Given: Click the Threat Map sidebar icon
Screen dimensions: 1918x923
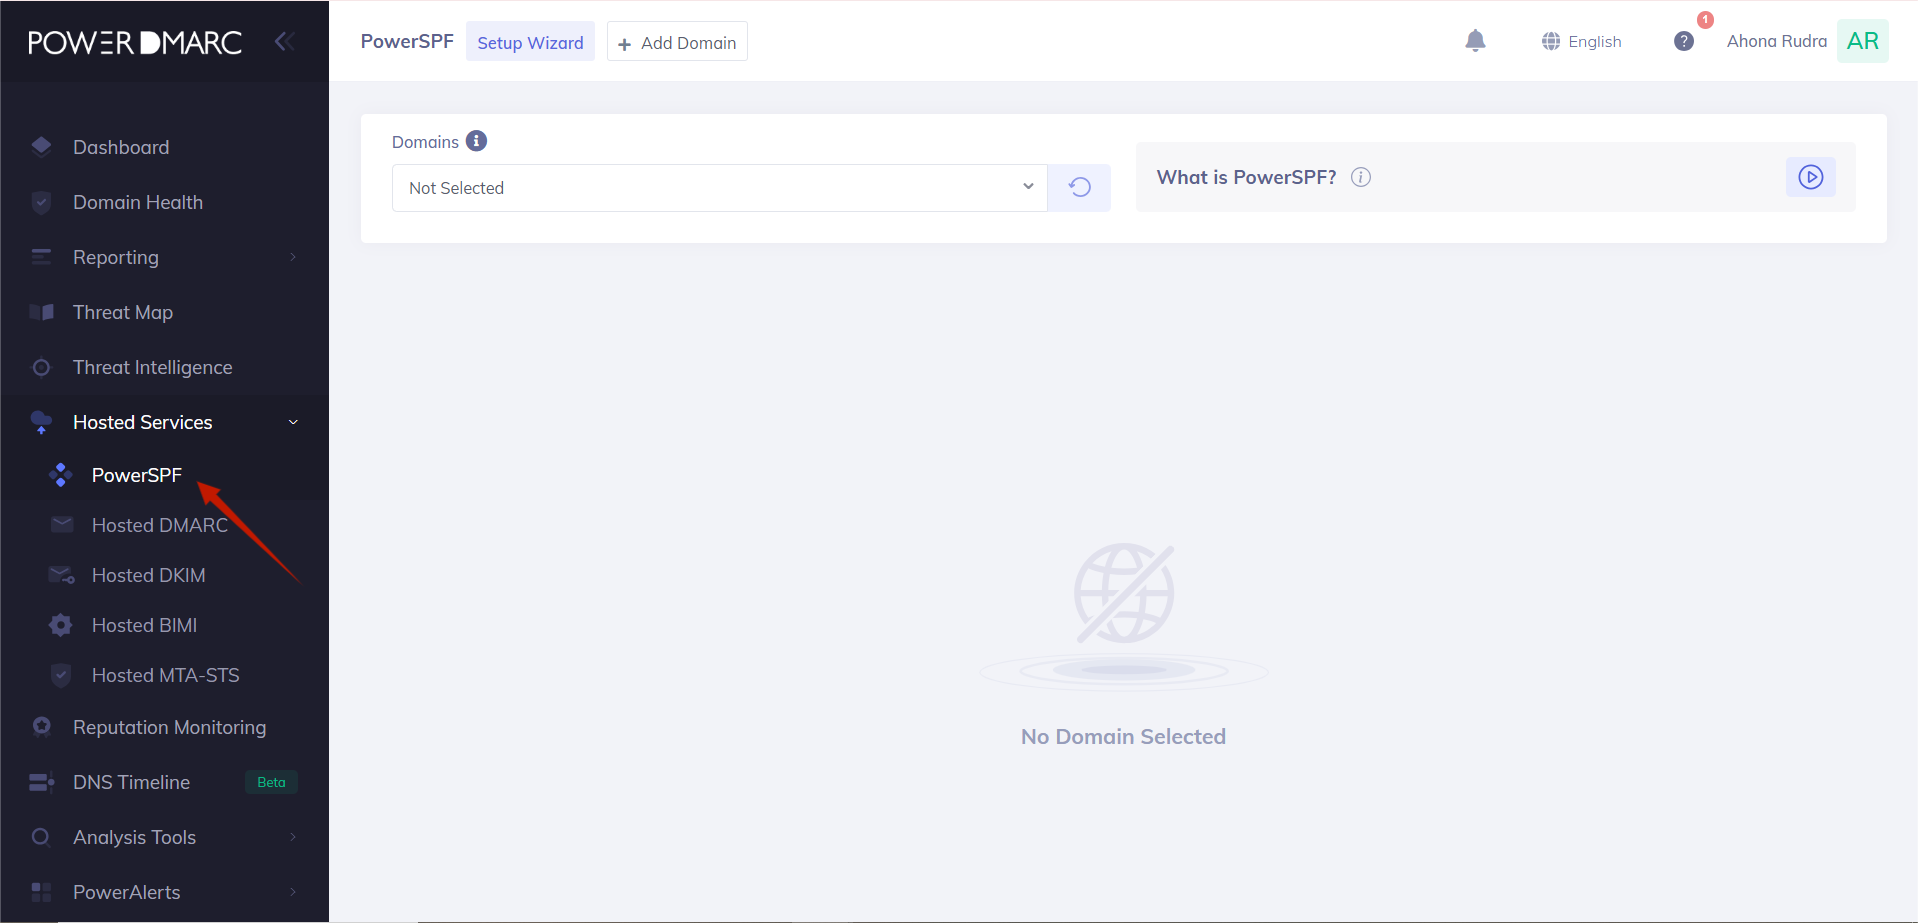Looking at the screenshot, I should pos(41,311).
